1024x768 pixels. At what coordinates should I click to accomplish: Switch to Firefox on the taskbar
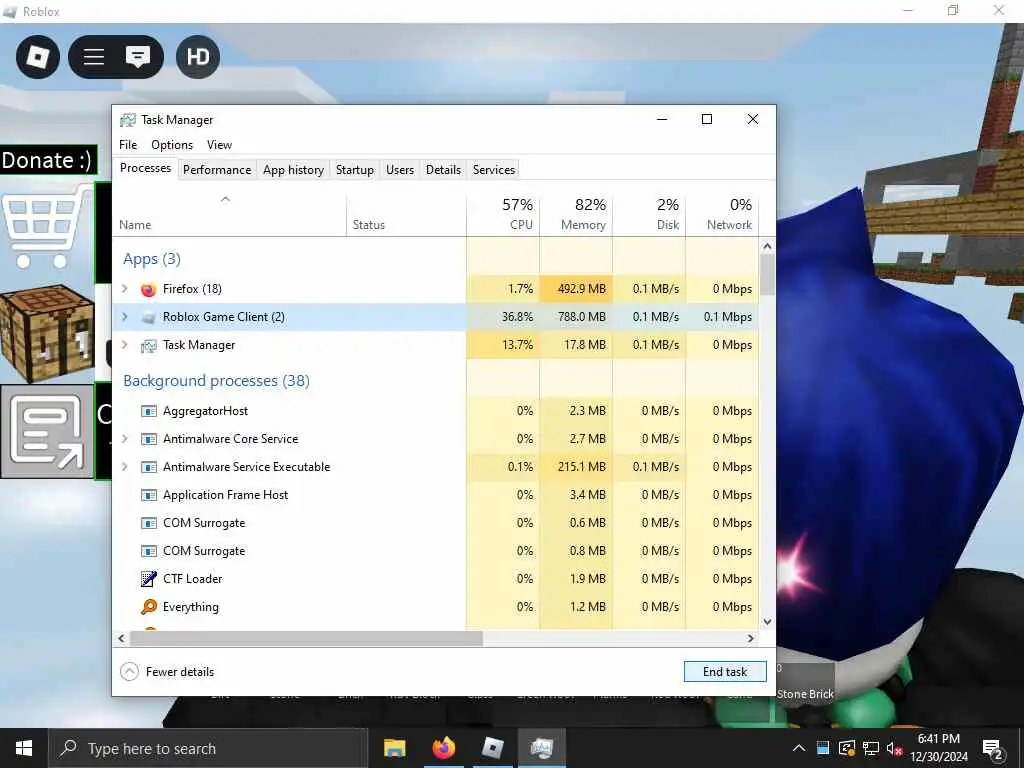click(x=443, y=748)
